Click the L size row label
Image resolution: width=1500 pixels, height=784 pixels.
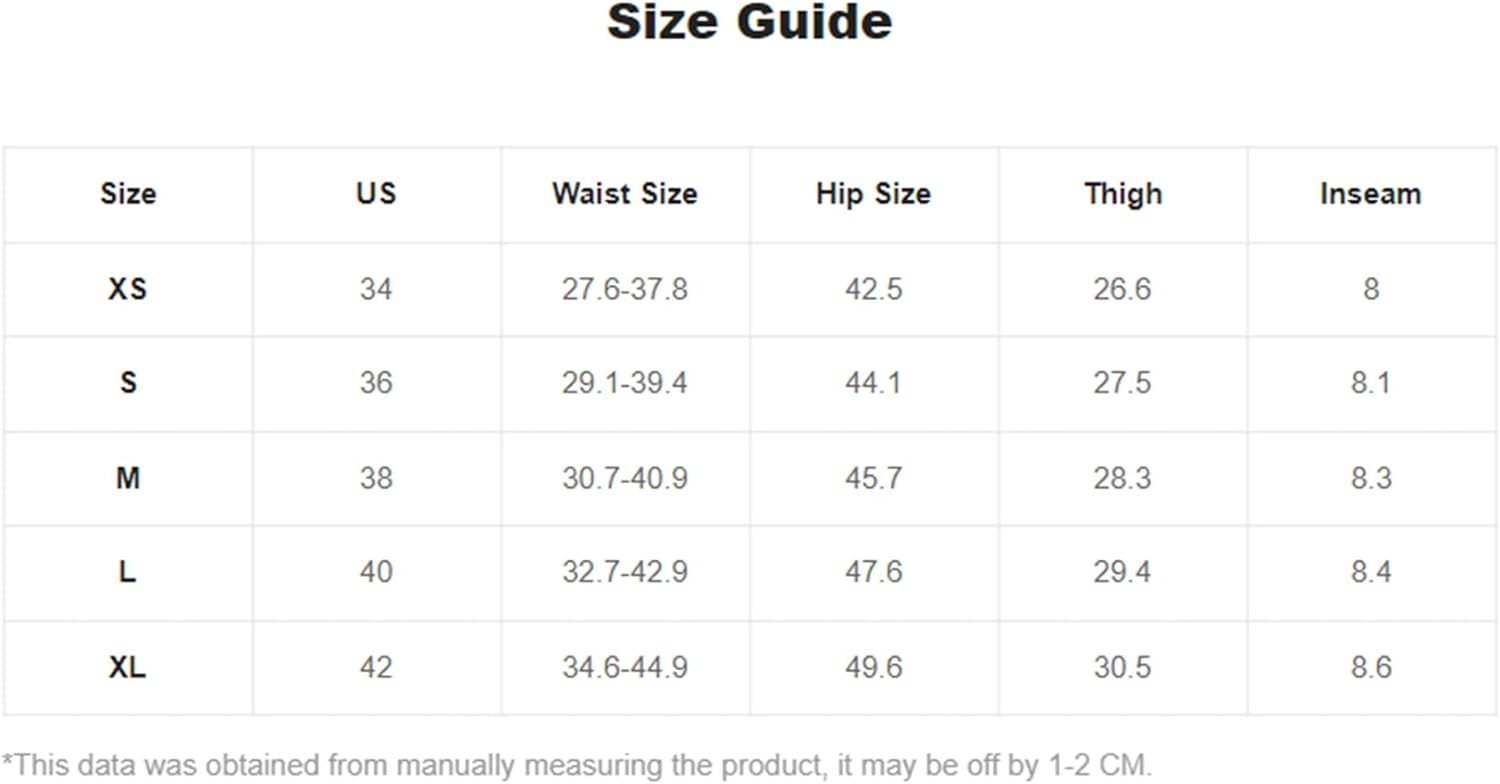[x=128, y=572]
